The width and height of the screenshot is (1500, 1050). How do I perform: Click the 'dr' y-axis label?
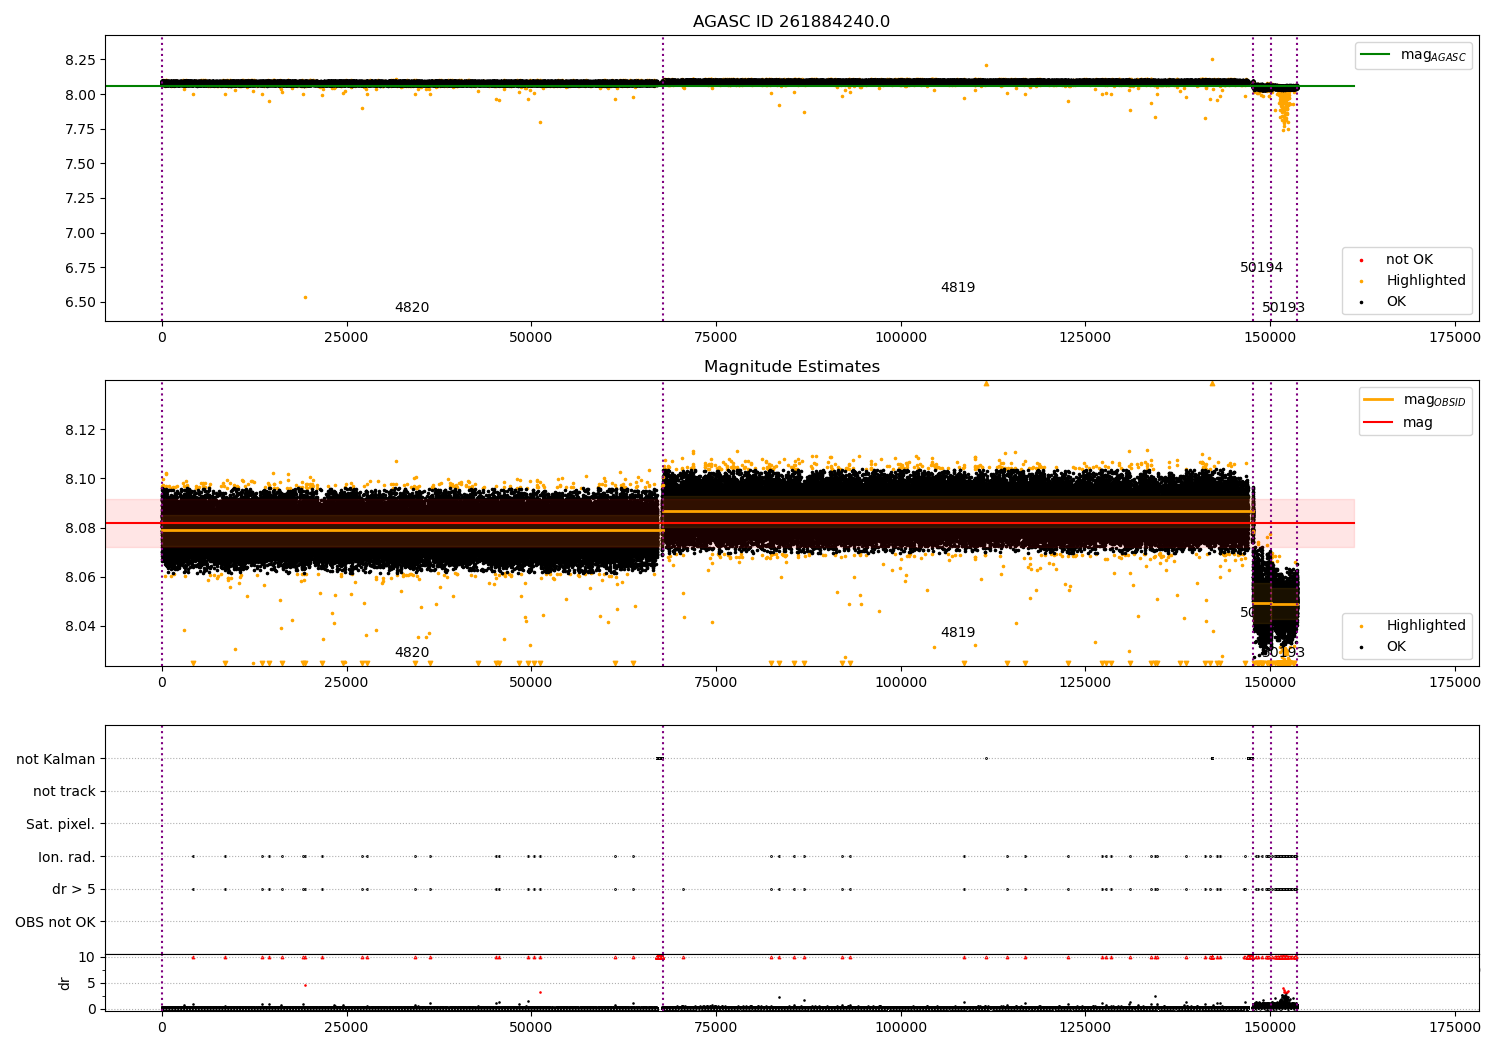point(65,983)
